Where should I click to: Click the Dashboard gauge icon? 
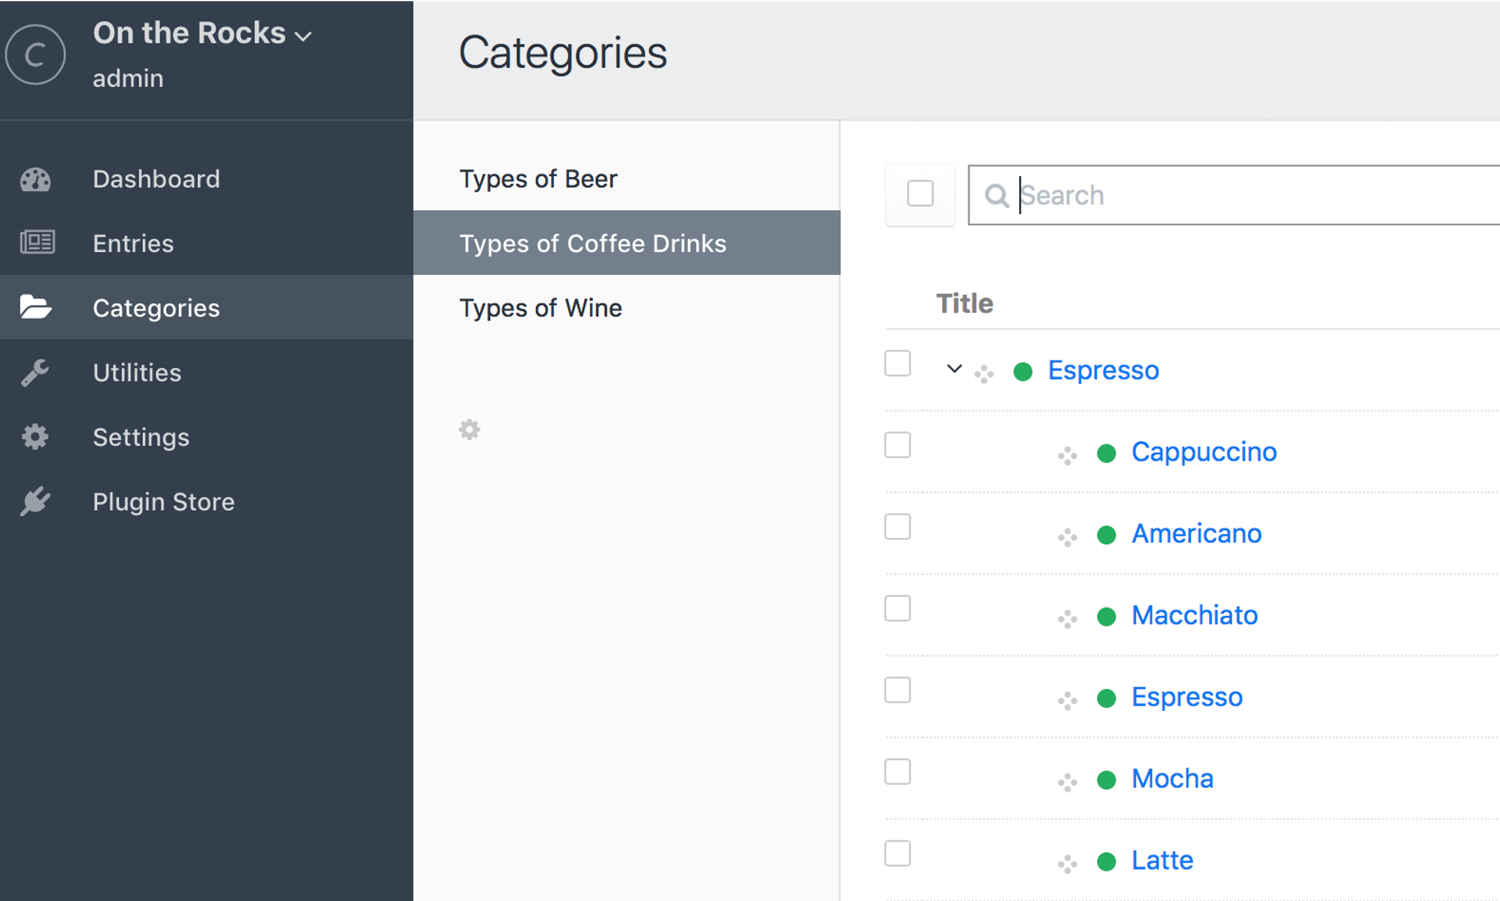coord(36,179)
